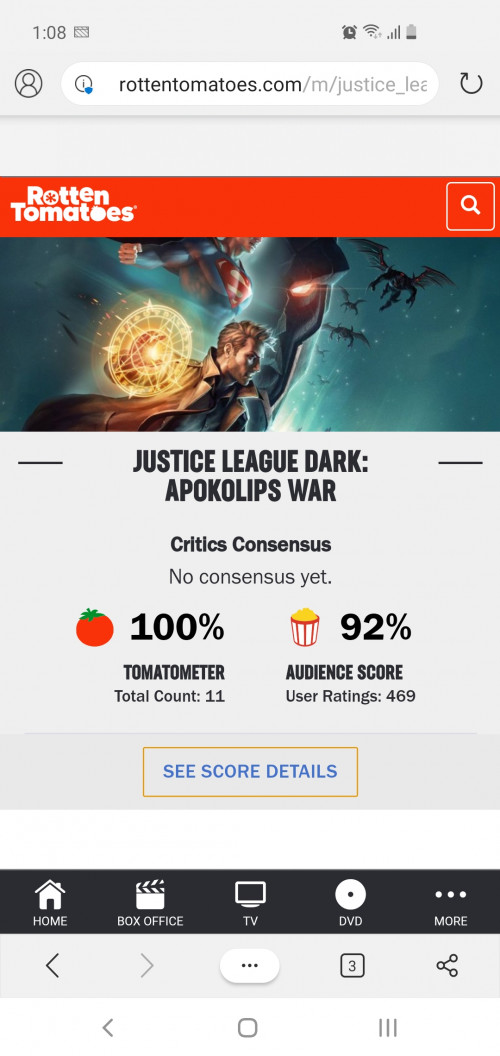This screenshot has width=500, height=1056.
Task: Open the Rotten Tomatoes search icon
Action: pos(470,206)
